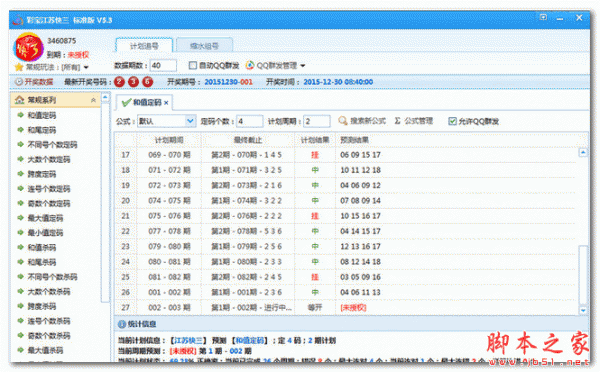600x372 pixels.
Task: Click the star icon beside 常规玩法
Action: (x=19, y=67)
